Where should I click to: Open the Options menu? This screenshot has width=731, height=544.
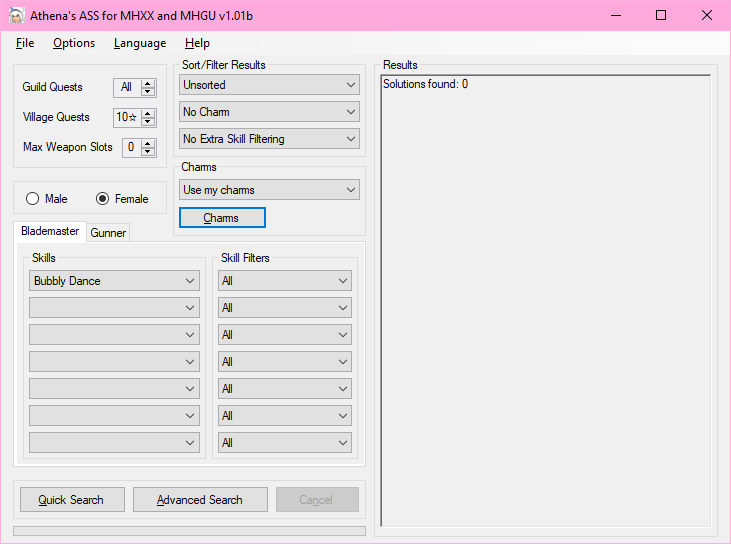(x=74, y=43)
